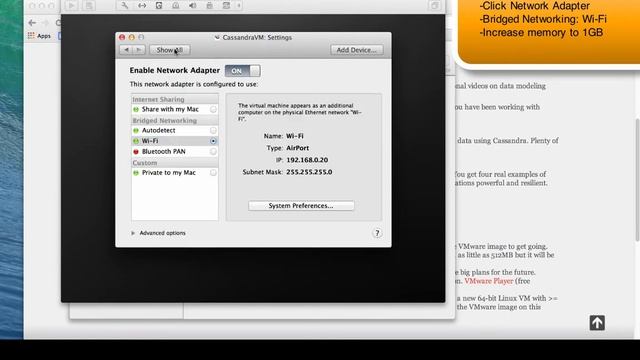Screen dimensions: 640x360
Task: Click the Show All button
Action: click(x=169, y=50)
